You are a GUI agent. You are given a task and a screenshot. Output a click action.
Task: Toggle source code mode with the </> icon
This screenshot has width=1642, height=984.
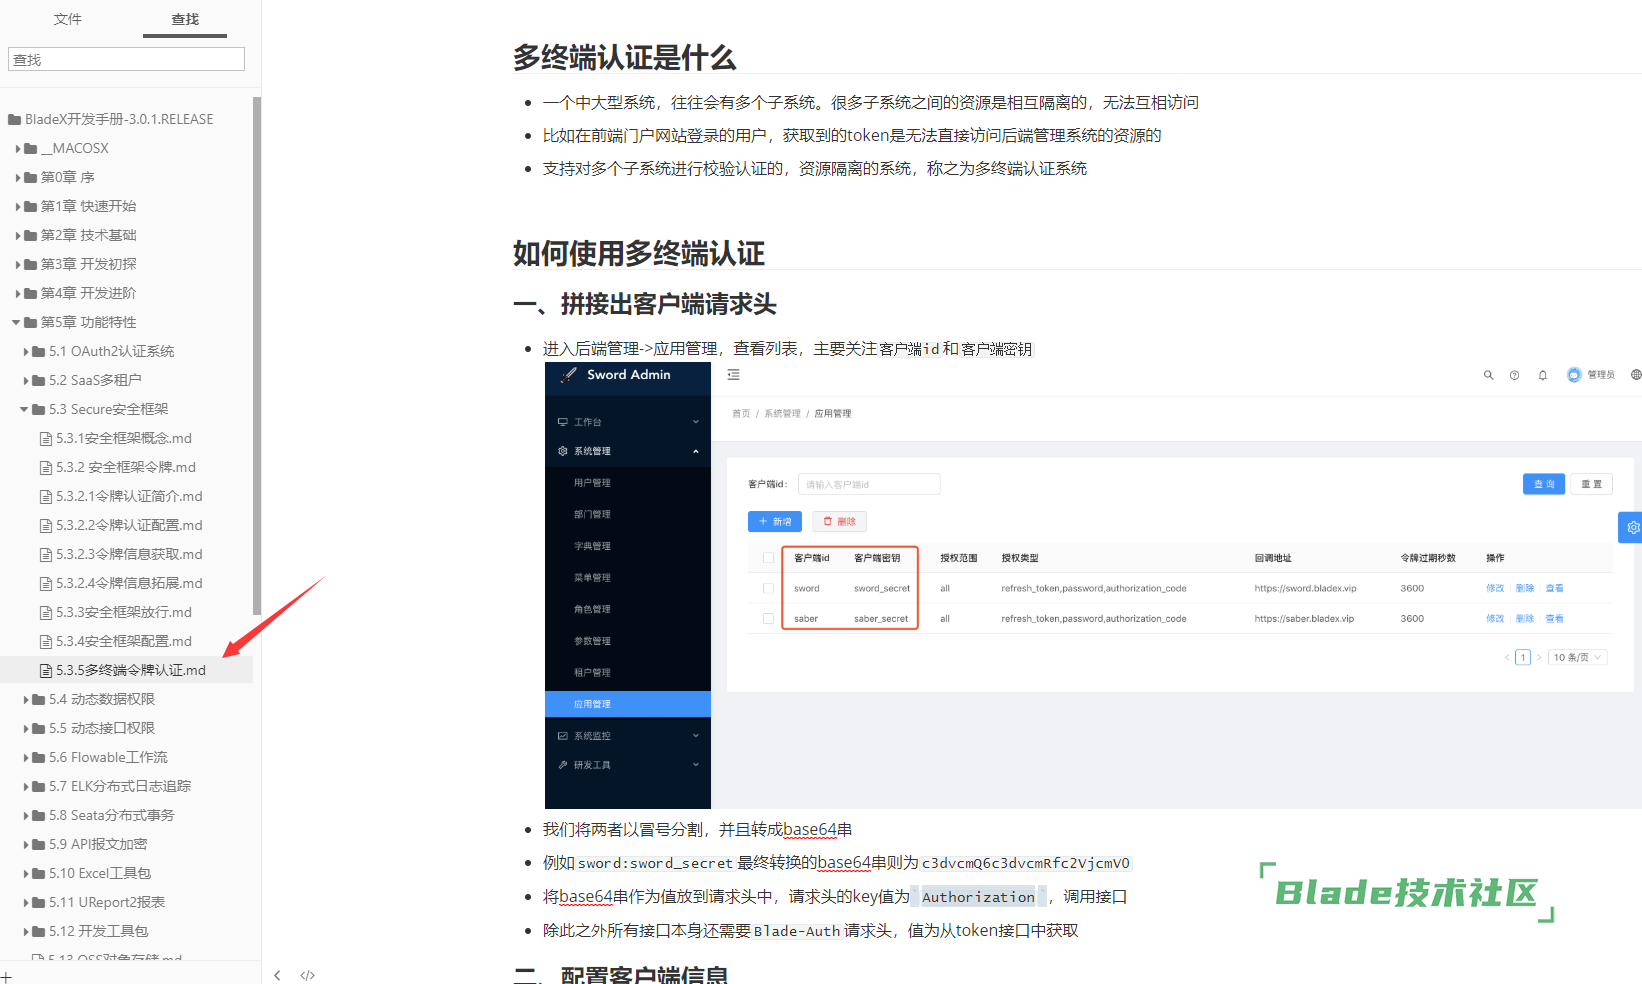pos(307,975)
